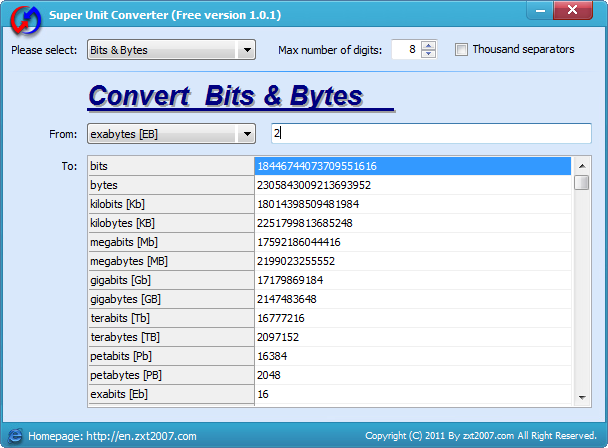Click the scrollbar down arrow in results list

click(582, 397)
